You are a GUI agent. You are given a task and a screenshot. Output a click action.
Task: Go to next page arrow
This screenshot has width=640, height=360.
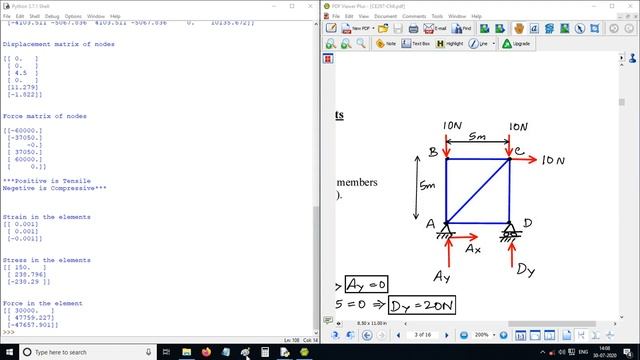(x=446, y=335)
